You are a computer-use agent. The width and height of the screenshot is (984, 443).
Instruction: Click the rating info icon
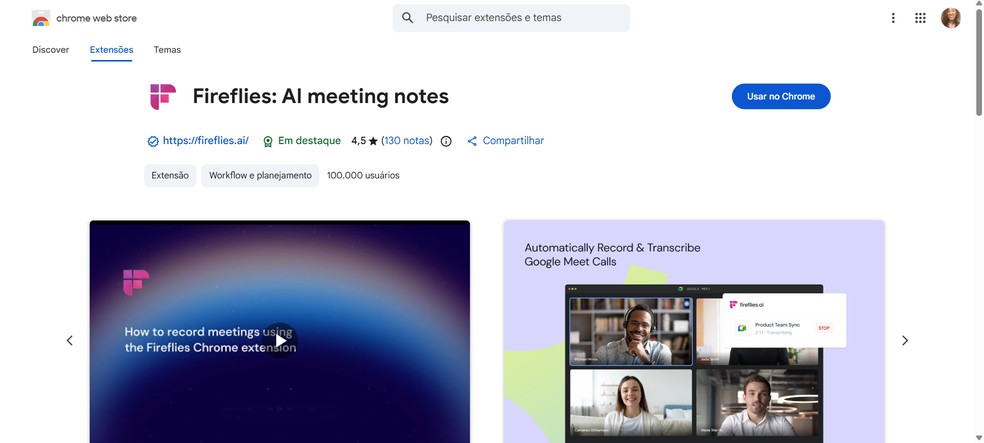pyautogui.click(x=446, y=141)
